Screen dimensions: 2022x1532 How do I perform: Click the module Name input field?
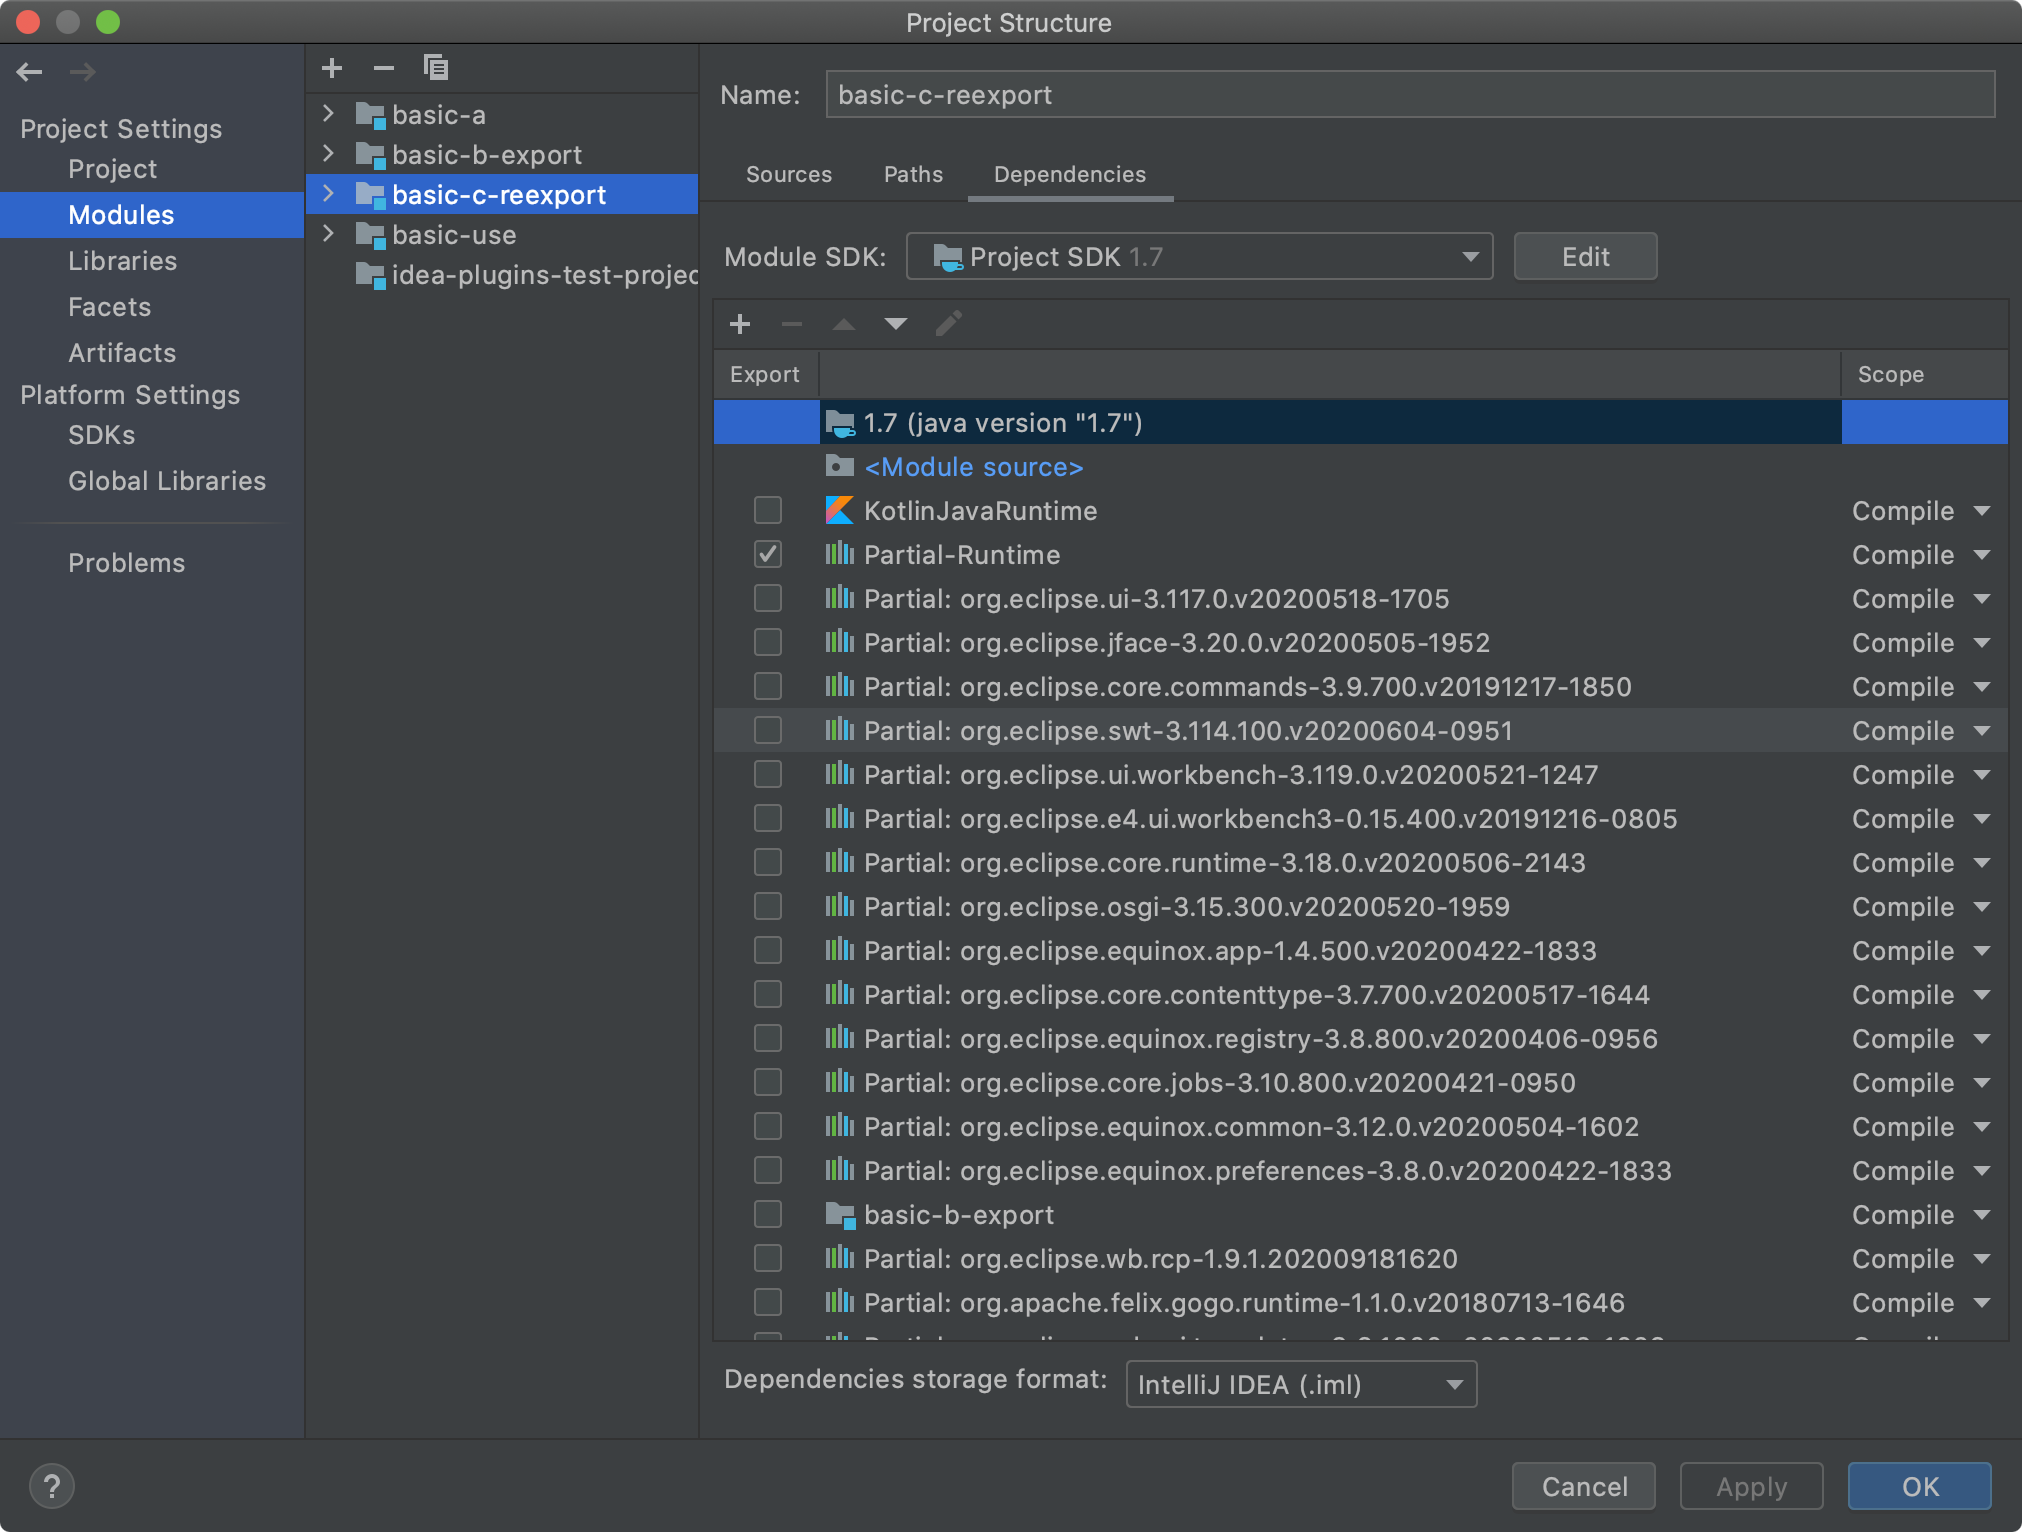pos(1410,95)
